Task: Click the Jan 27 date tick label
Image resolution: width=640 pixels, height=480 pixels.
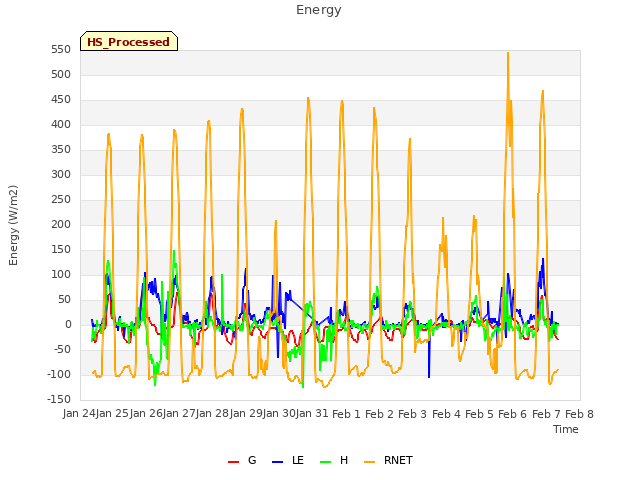Action: coord(179,414)
